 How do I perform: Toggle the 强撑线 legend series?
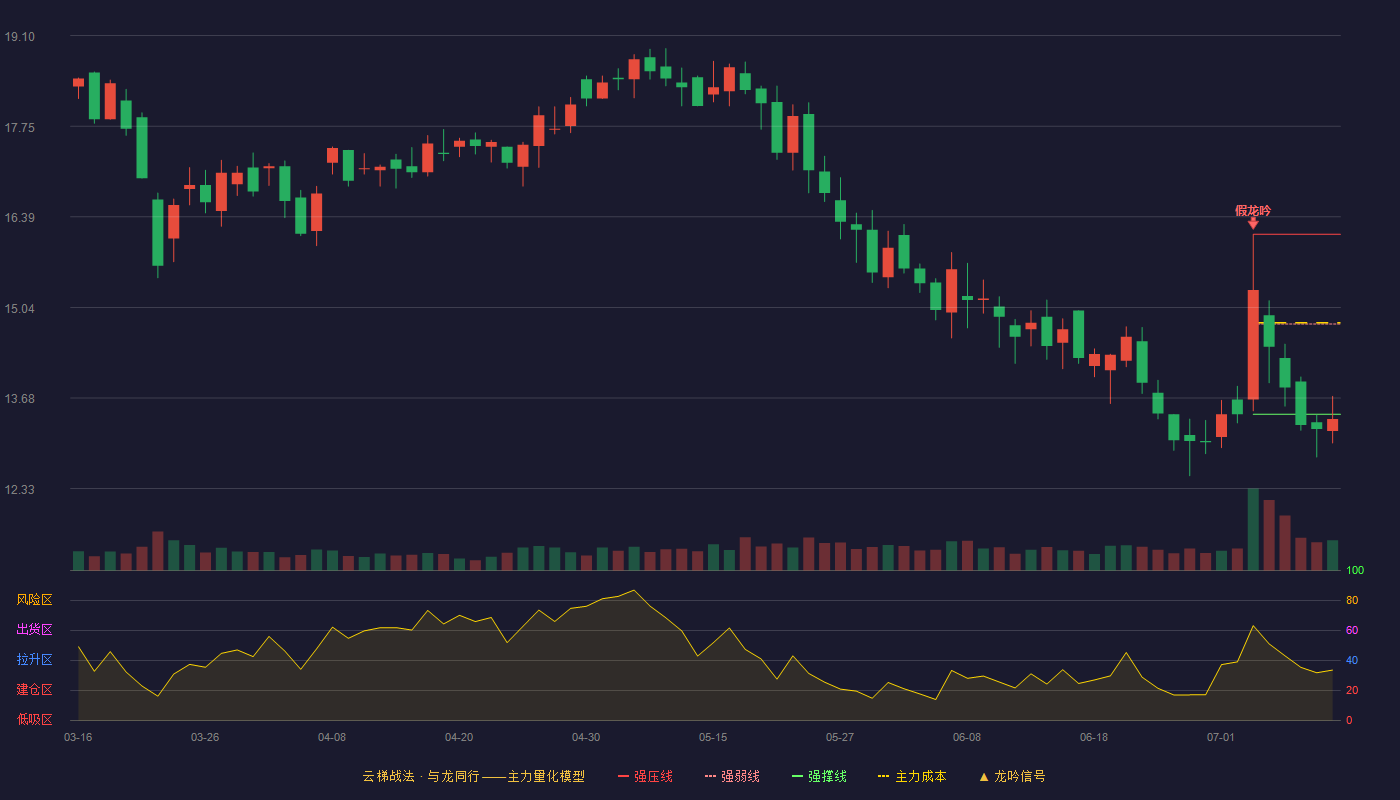pyautogui.click(x=819, y=776)
